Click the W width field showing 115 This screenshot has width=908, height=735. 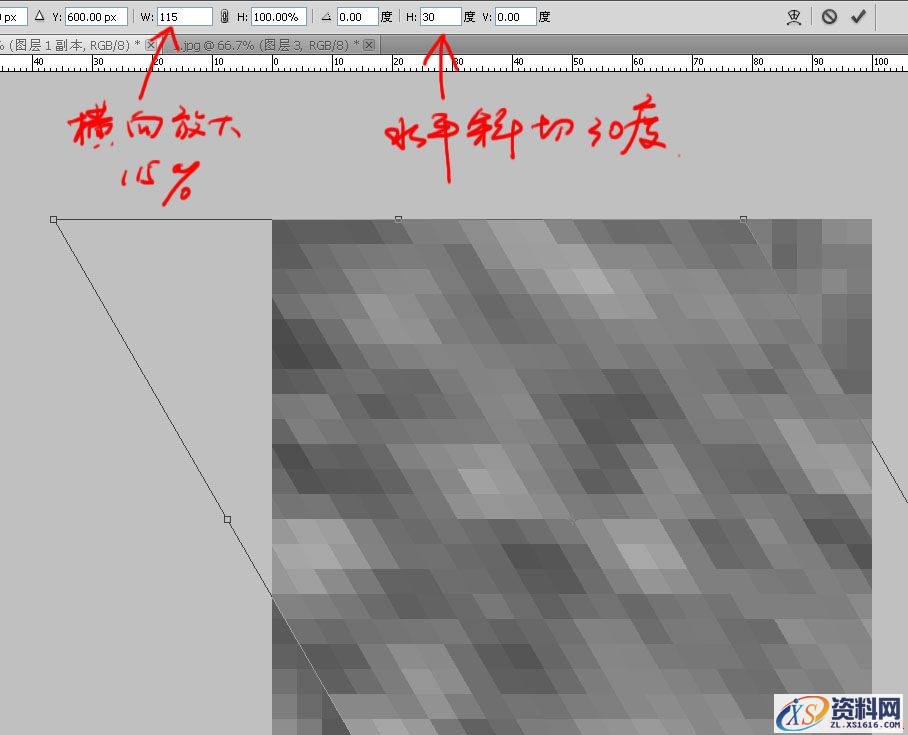click(x=184, y=17)
